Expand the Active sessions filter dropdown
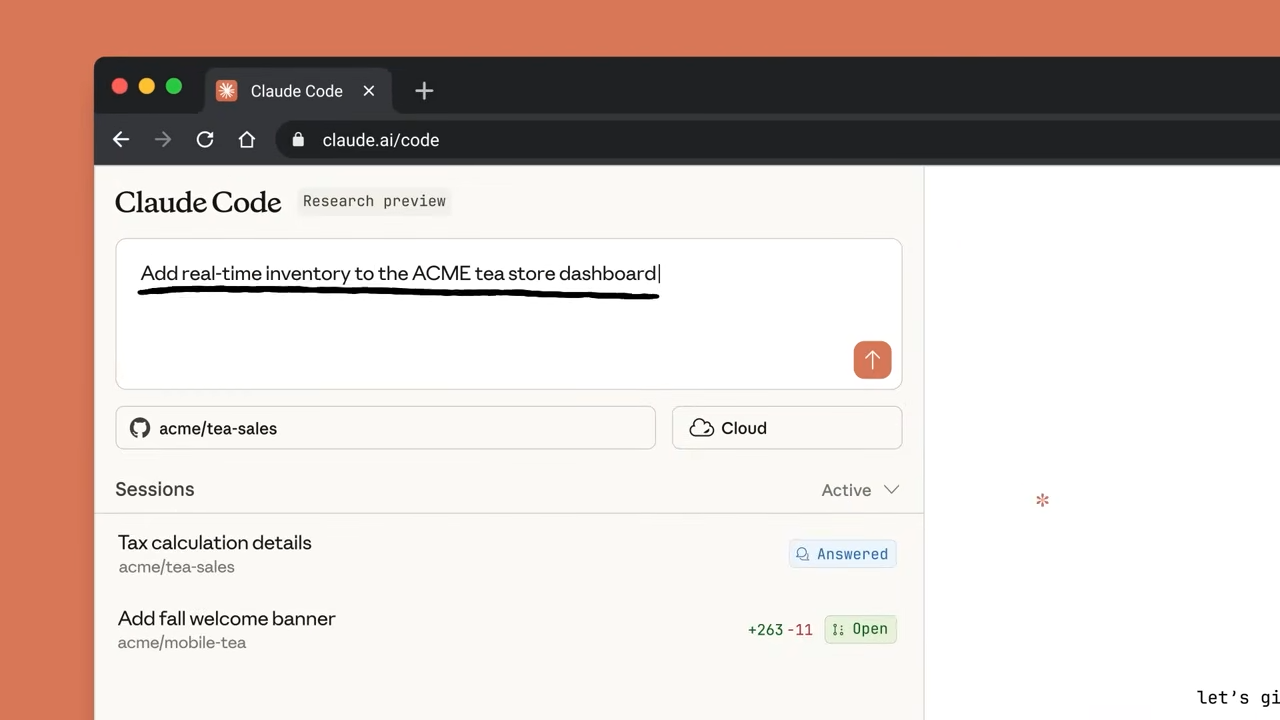Viewport: 1280px width, 720px height. pyautogui.click(x=859, y=490)
